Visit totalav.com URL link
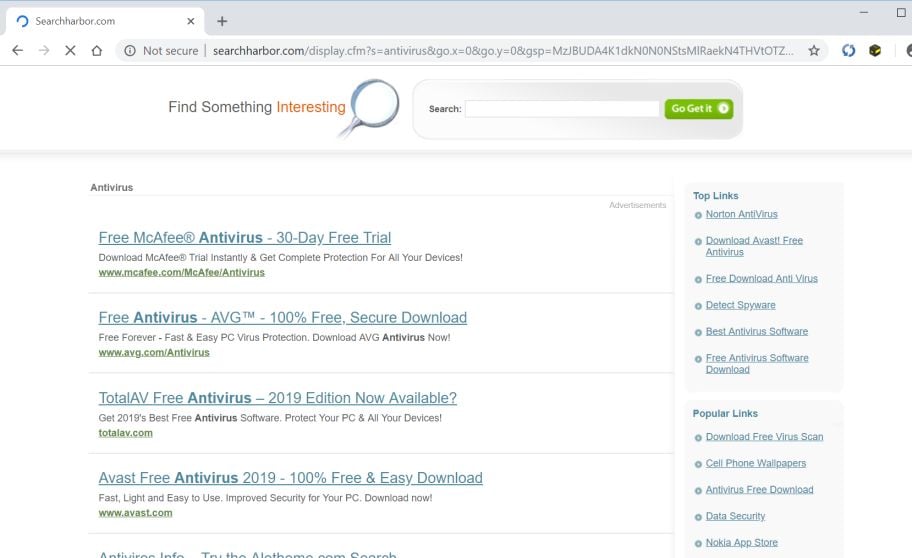 [x=126, y=433]
